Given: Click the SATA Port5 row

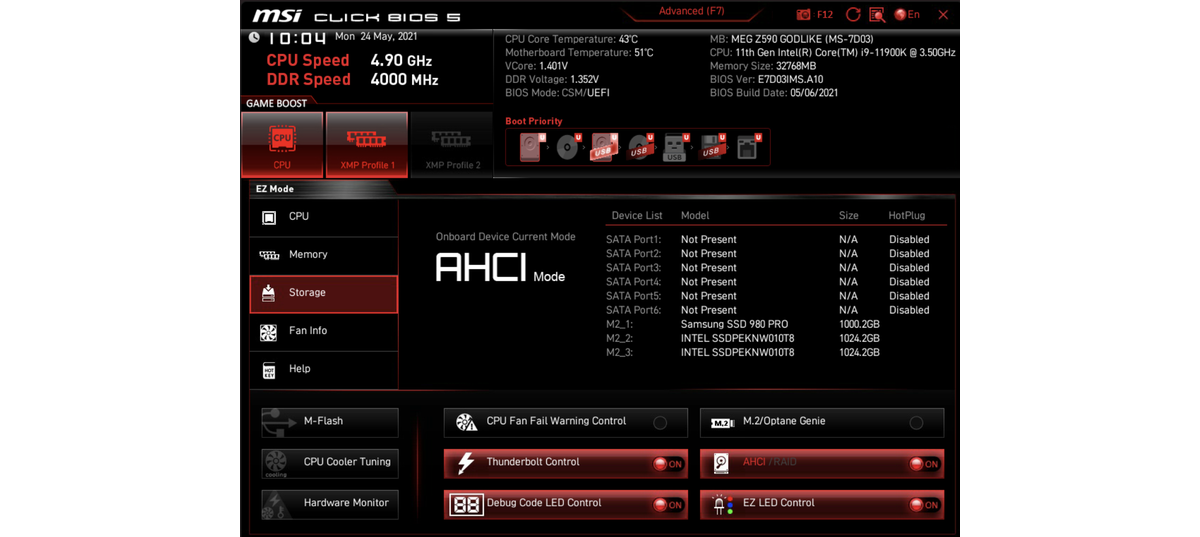Looking at the screenshot, I should click(768, 296).
